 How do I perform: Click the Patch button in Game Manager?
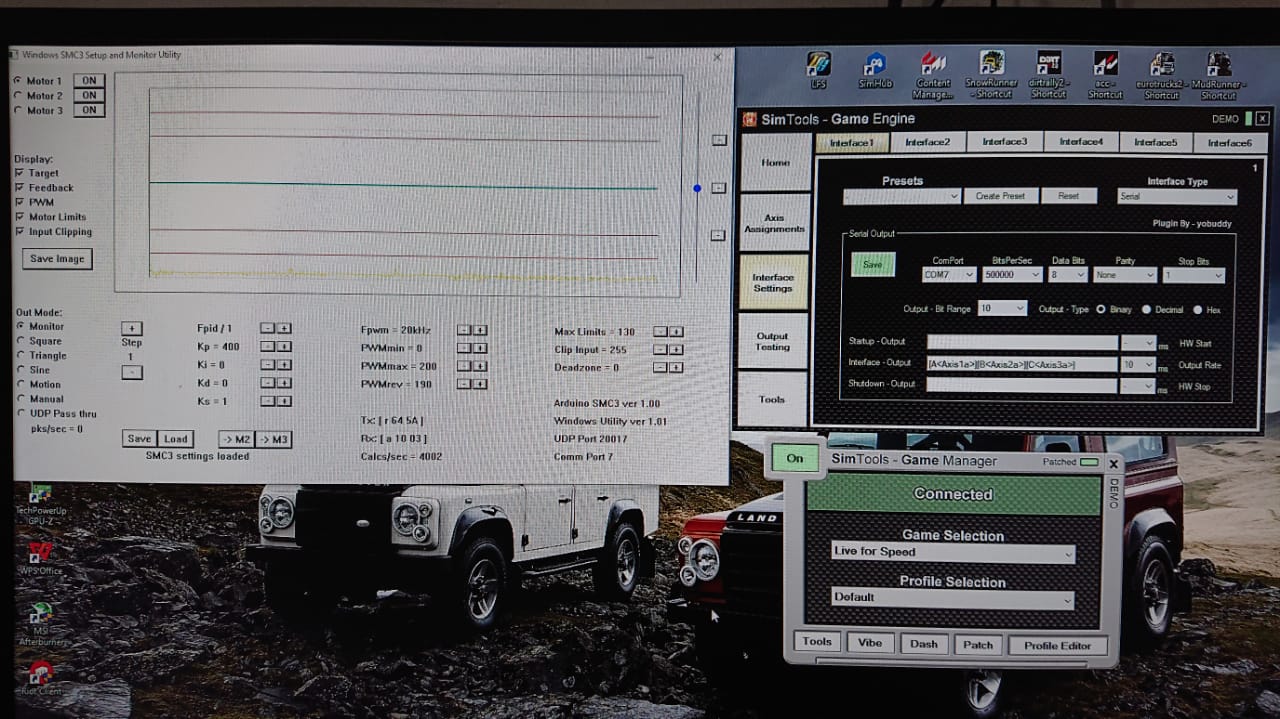(x=978, y=645)
